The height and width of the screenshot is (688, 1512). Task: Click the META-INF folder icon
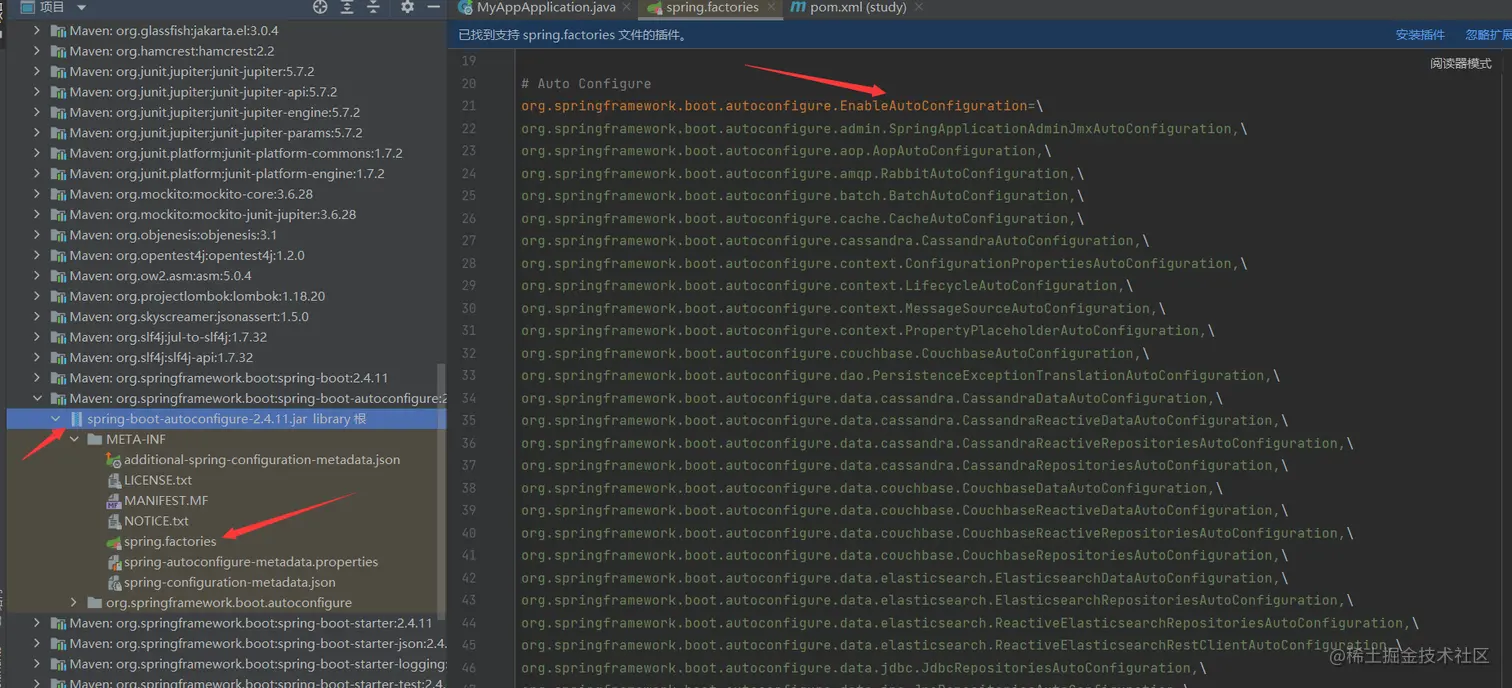pyautogui.click(x=95, y=439)
